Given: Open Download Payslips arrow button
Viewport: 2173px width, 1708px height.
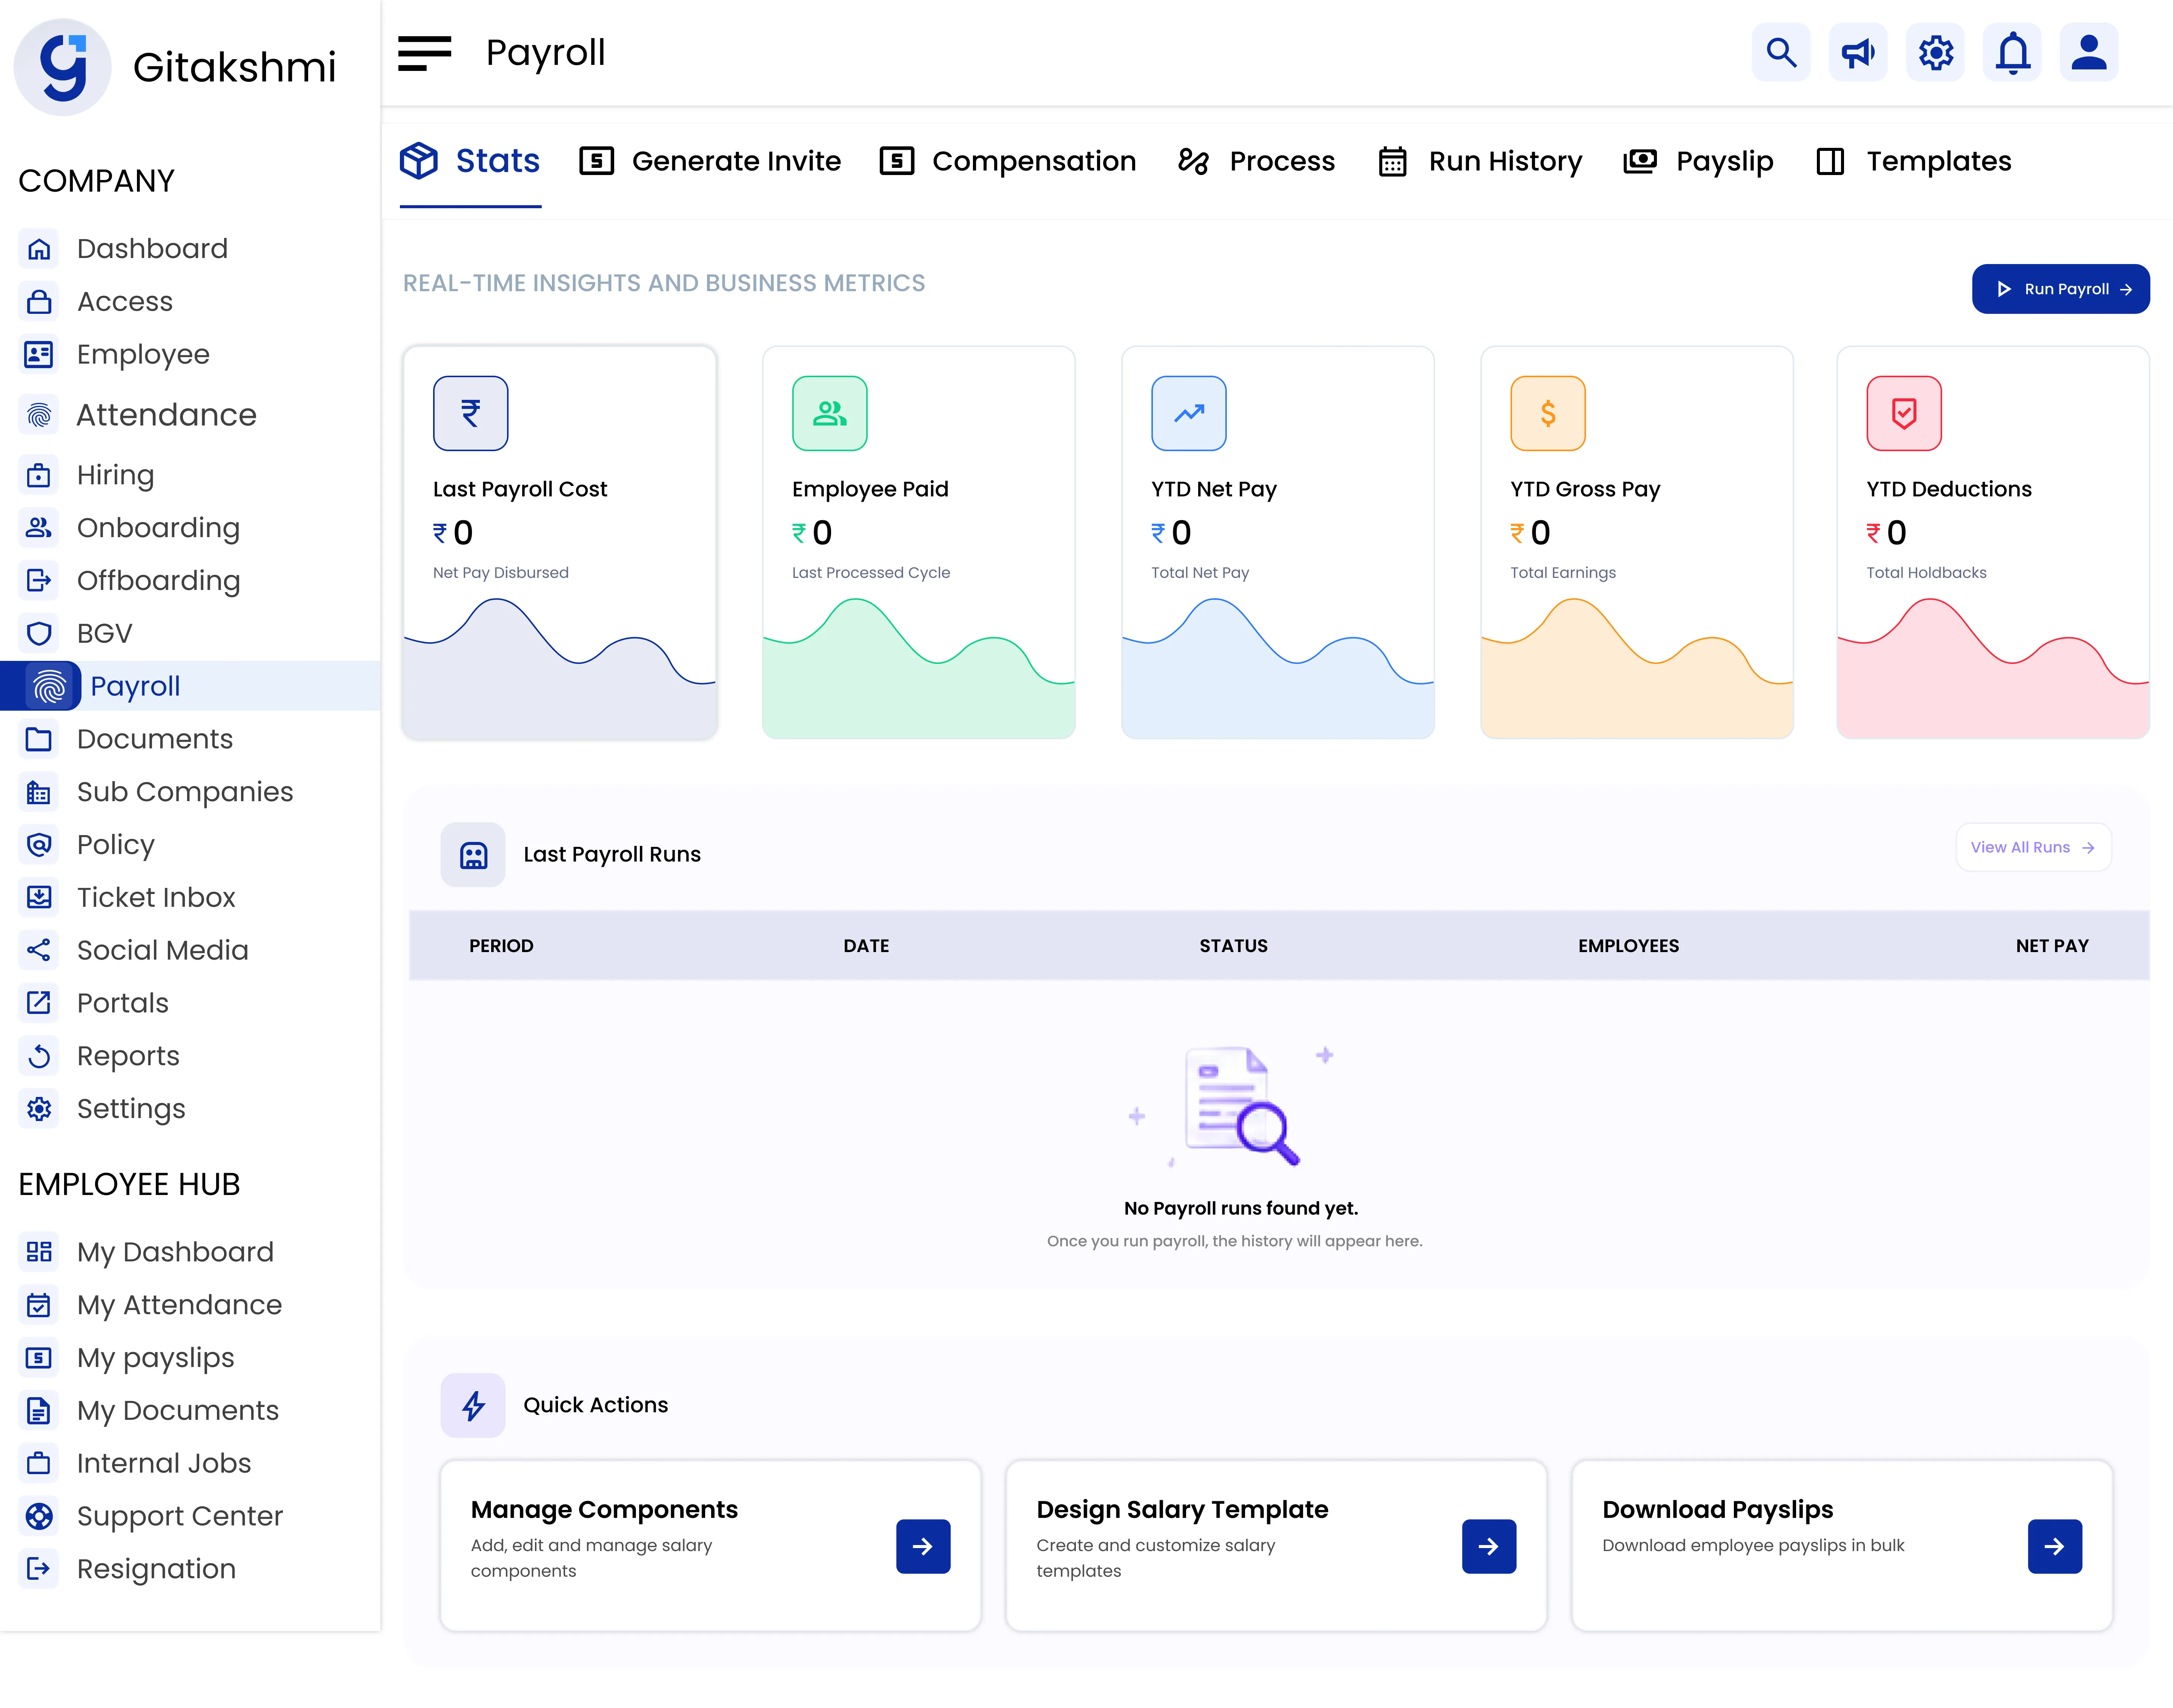Looking at the screenshot, I should coord(2055,1546).
